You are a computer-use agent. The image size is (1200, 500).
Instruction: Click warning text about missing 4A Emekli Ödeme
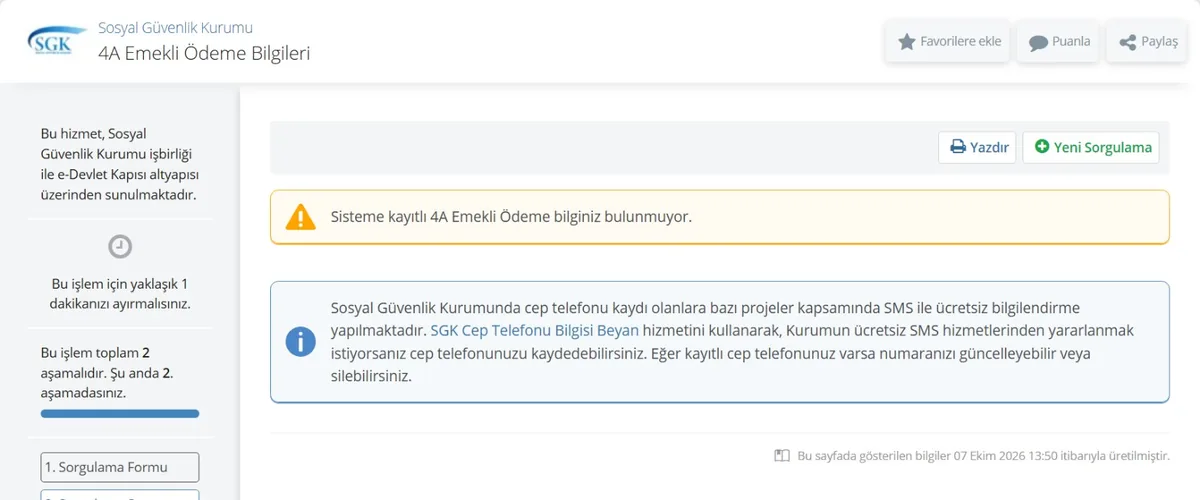(511, 217)
